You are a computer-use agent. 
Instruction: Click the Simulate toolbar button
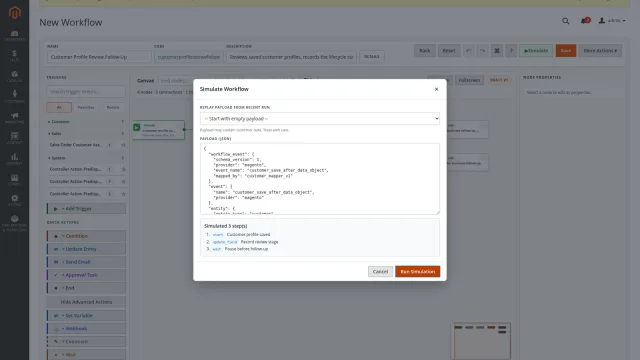coord(536,51)
